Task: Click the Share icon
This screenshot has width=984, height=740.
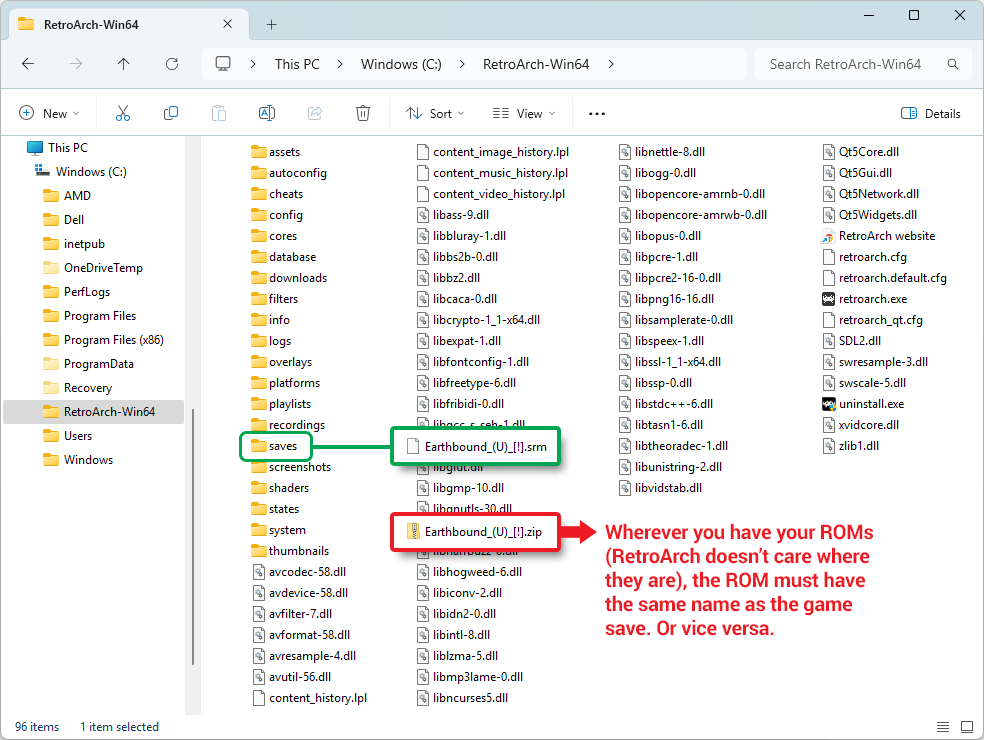Action: coord(315,114)
